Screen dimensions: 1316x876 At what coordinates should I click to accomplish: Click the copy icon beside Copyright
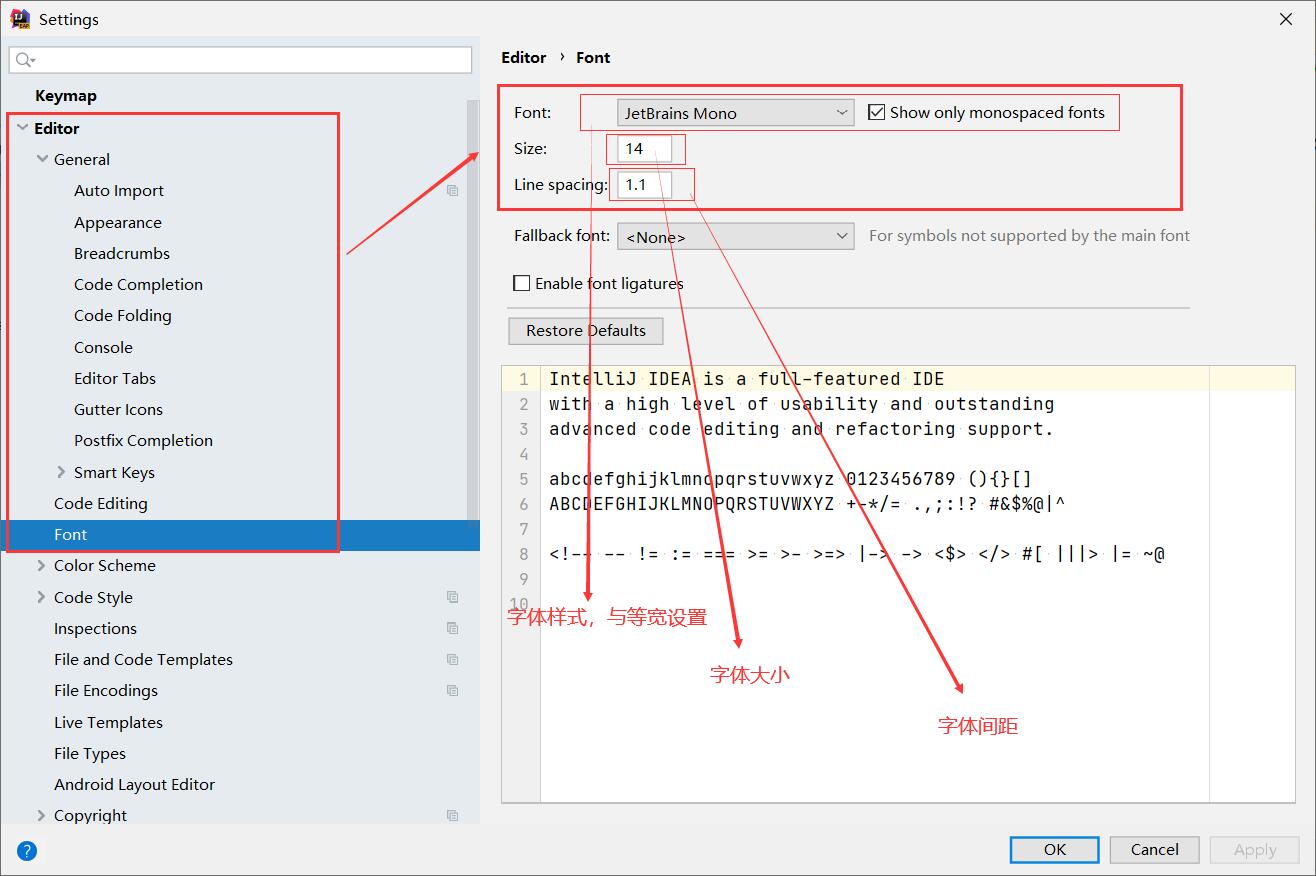(x=453, y=815)
